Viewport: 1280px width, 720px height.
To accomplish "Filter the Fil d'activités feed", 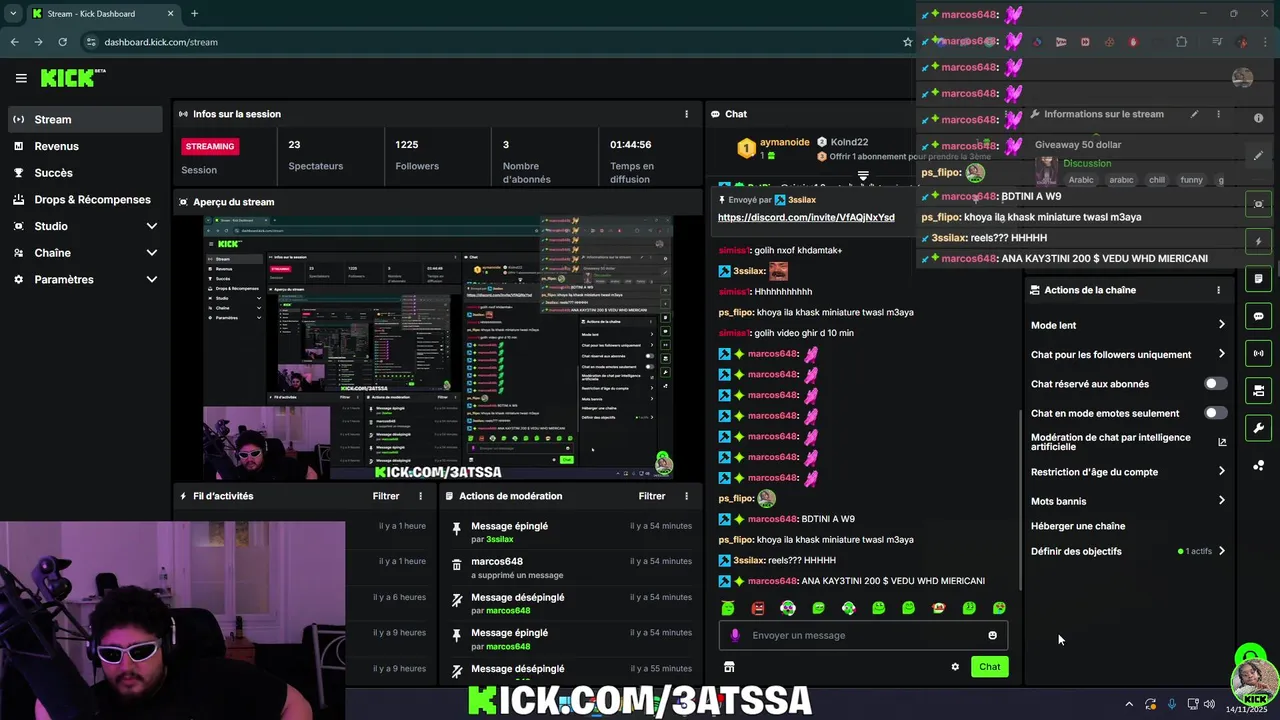I will point(386,496).
